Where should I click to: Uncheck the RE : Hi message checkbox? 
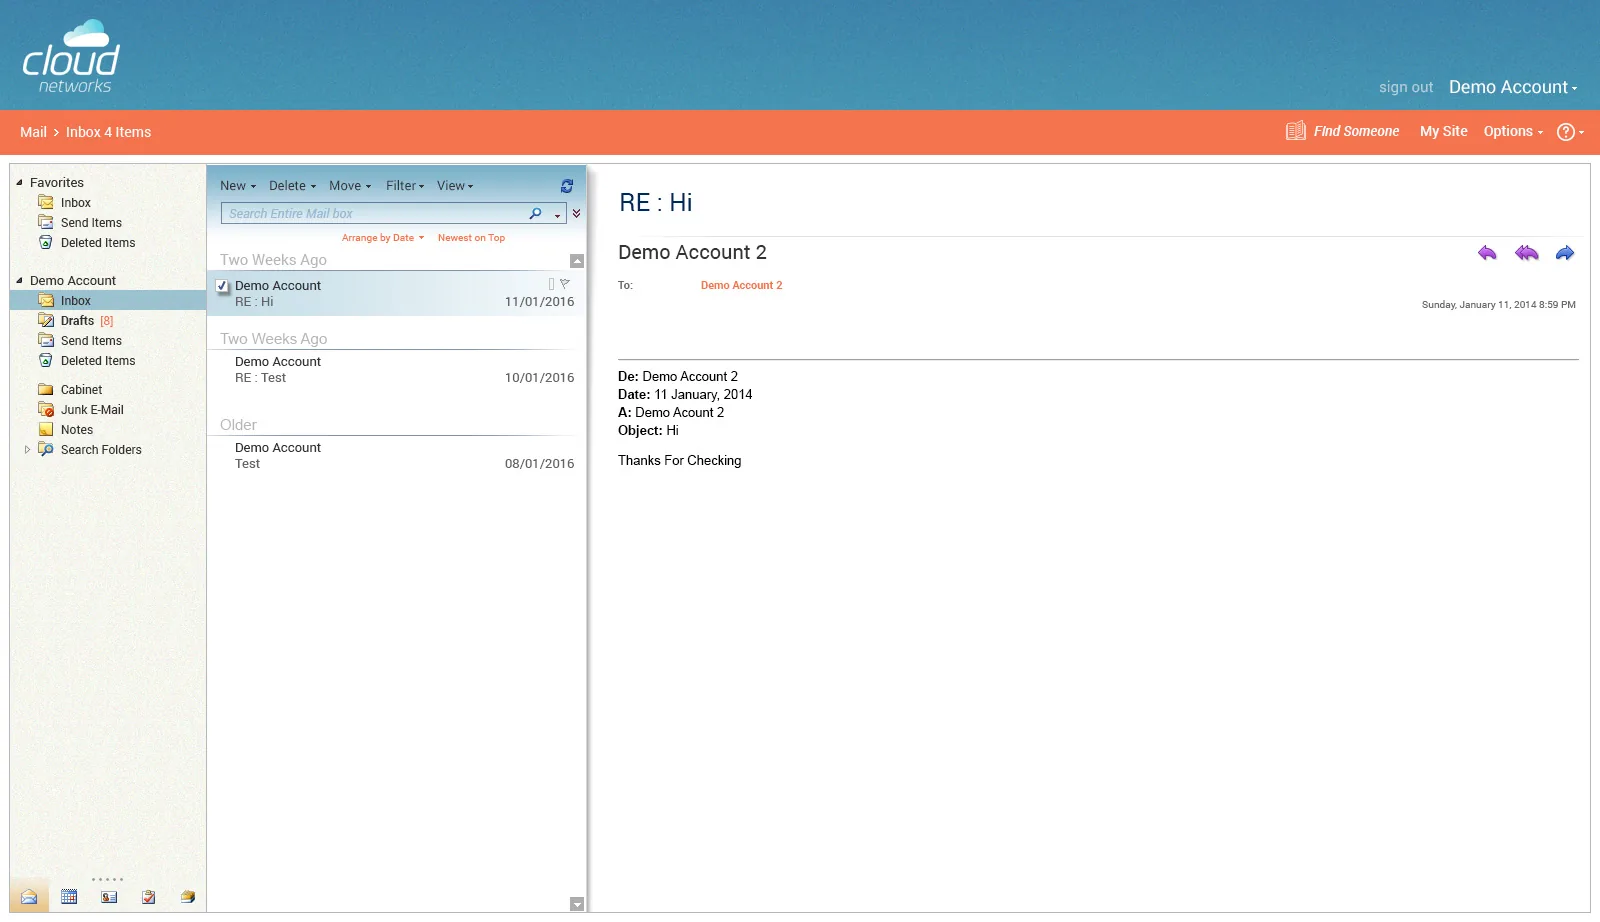pos(223,286)
